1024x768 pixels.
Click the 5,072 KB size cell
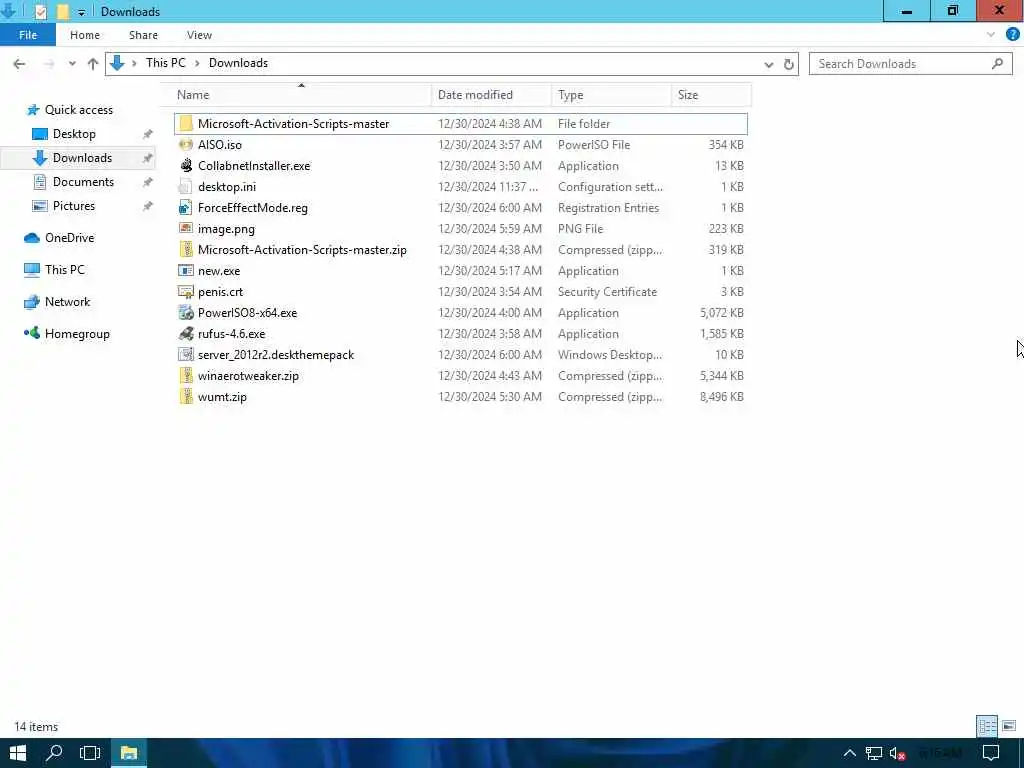(x=722, y=313)
